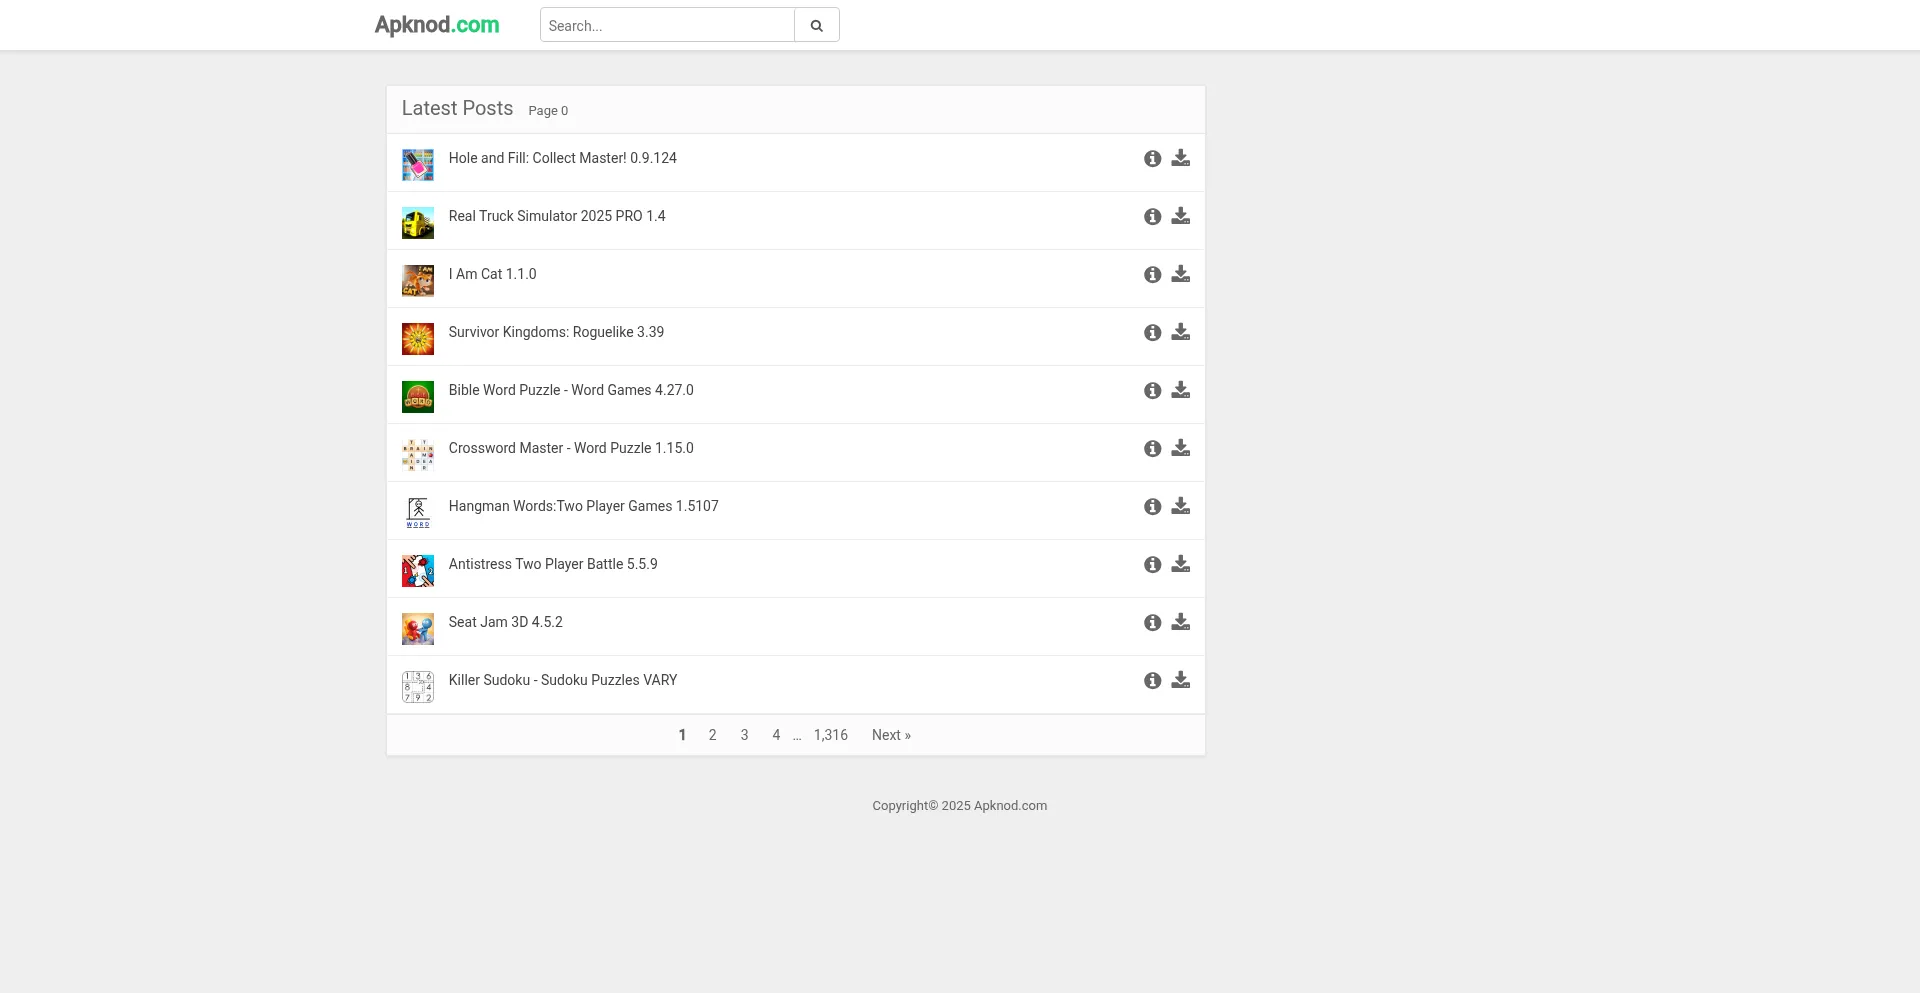
Task: Go to page 2 of posts
Action: (712, 735)
